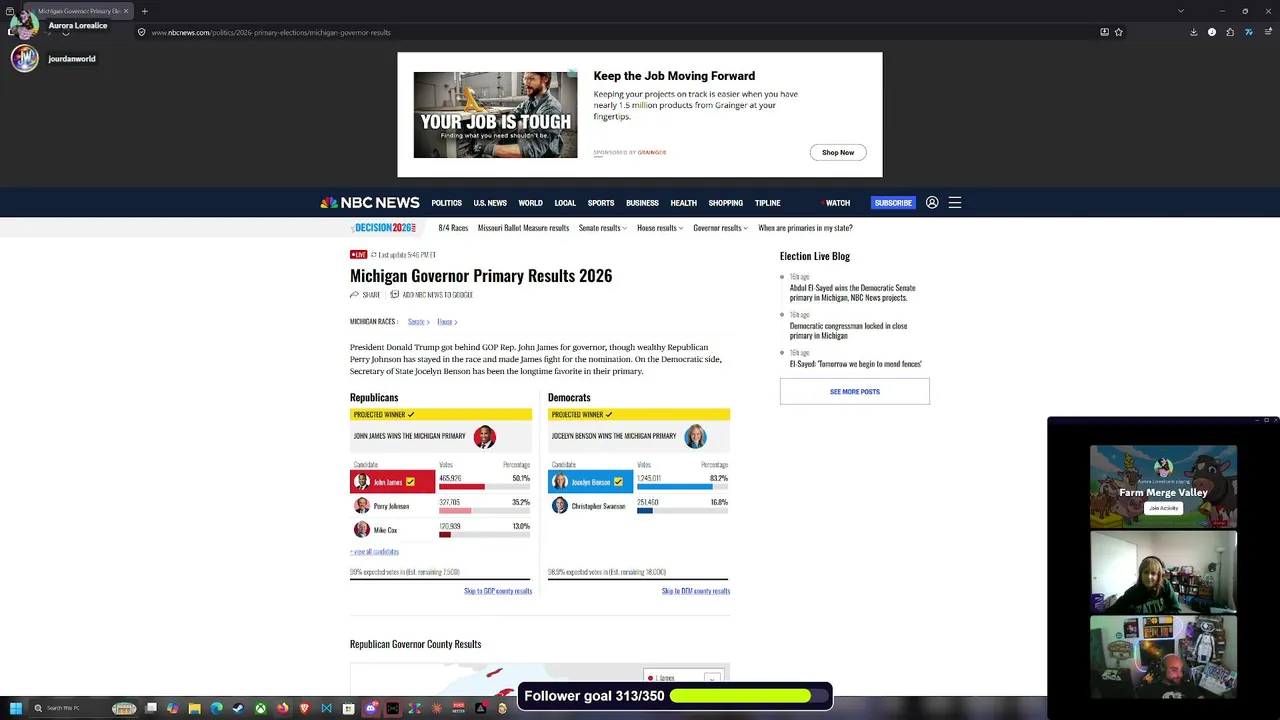The image size is (1280, 720).
Task: Expand view all candidates link
Action: click(374, 551)
